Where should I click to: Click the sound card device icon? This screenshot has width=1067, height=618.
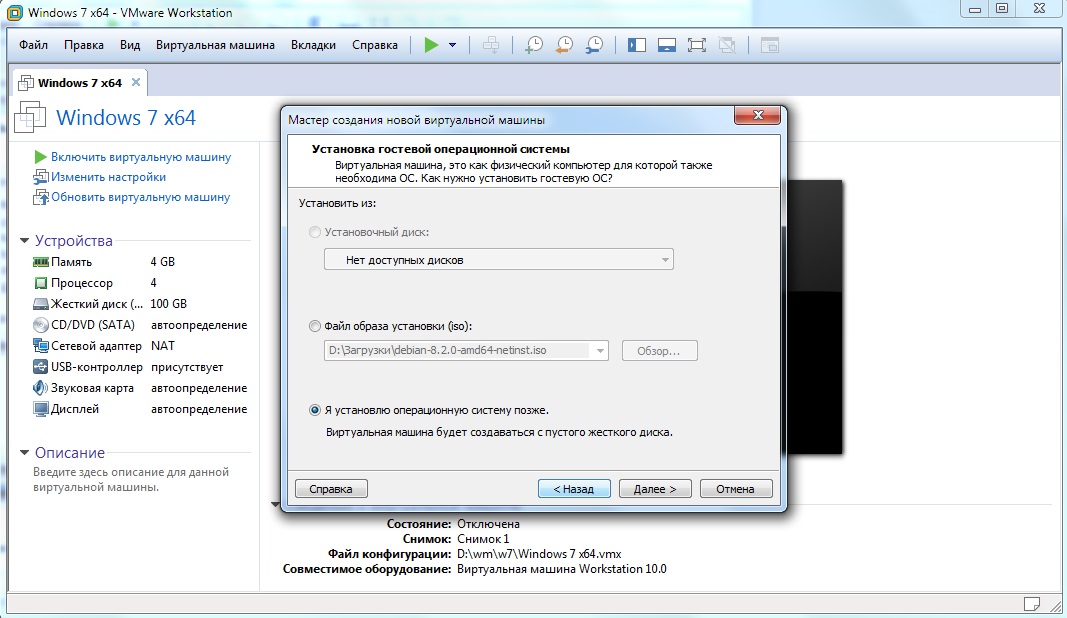(x=40, y=388)
